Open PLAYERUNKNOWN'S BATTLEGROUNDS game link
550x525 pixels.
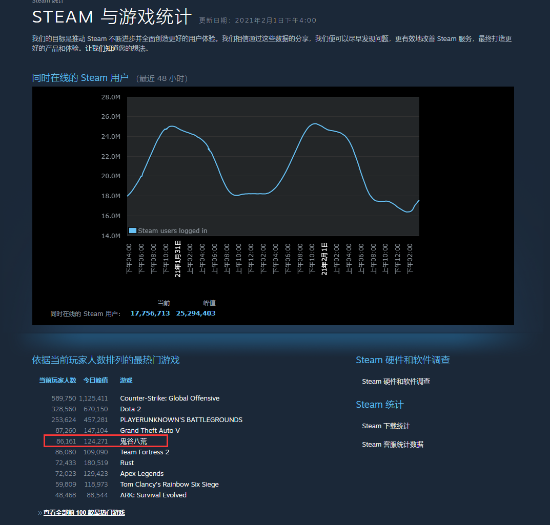[181, 420]
